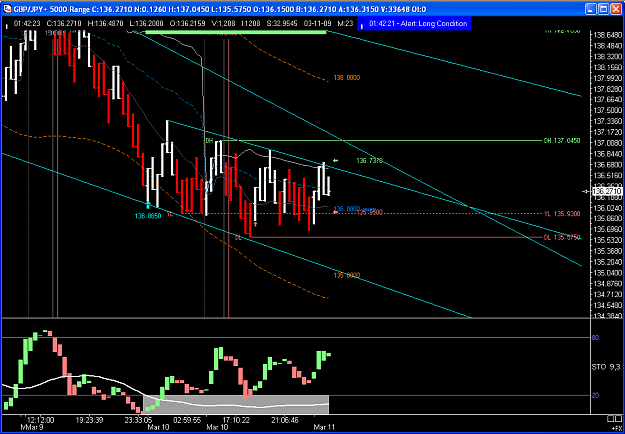This screenshot has width=625, height=434.
Task: Click the 03-11-09 date in data bar
Action: point(320,24)
